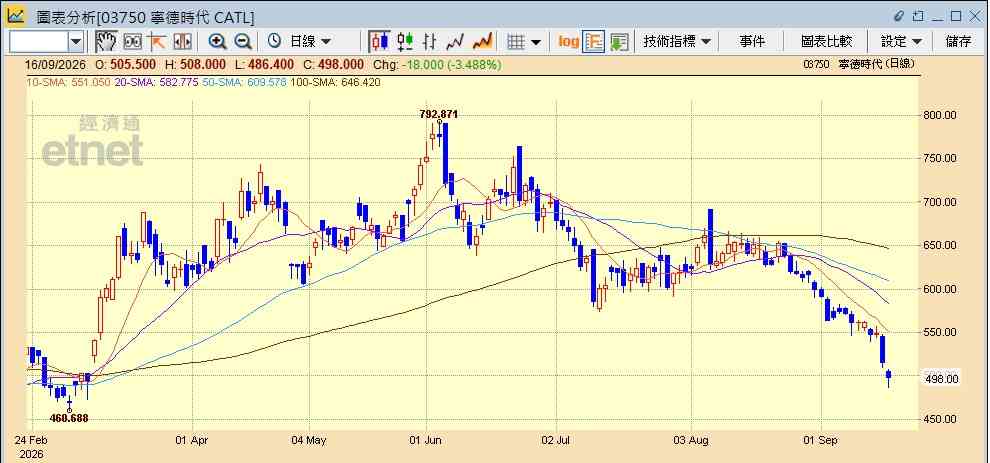Switch to OHLC bar chart type

pos(429,42)
